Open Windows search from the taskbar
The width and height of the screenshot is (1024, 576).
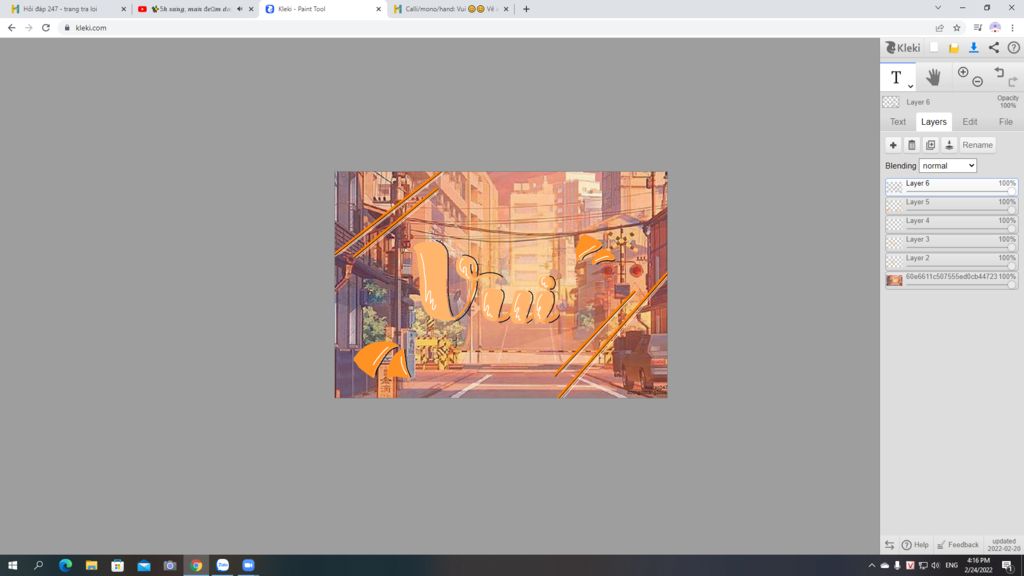click(x=39, y=566)
